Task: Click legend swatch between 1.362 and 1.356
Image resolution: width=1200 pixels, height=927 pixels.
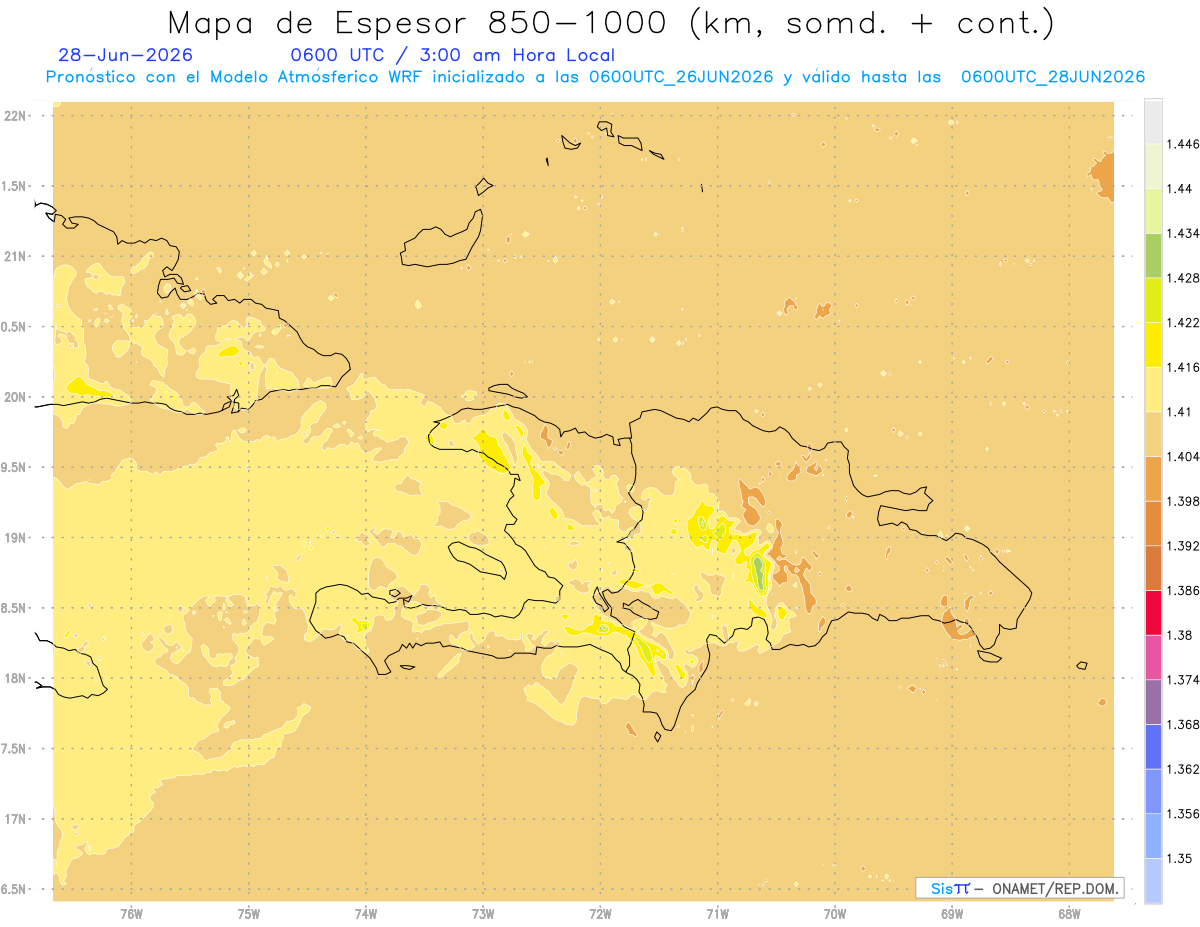Action: pyautogui.click(x=1153, y=791)
